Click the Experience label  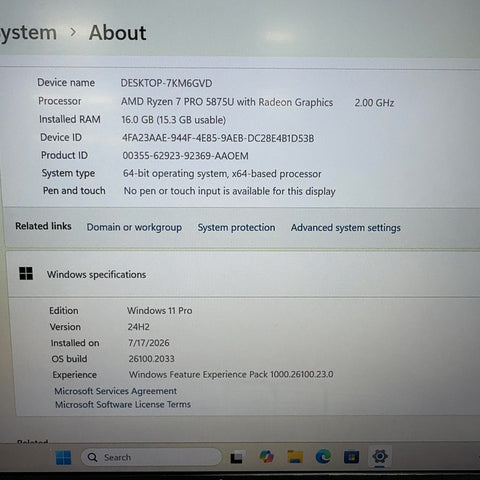click(x=74, y=375)
